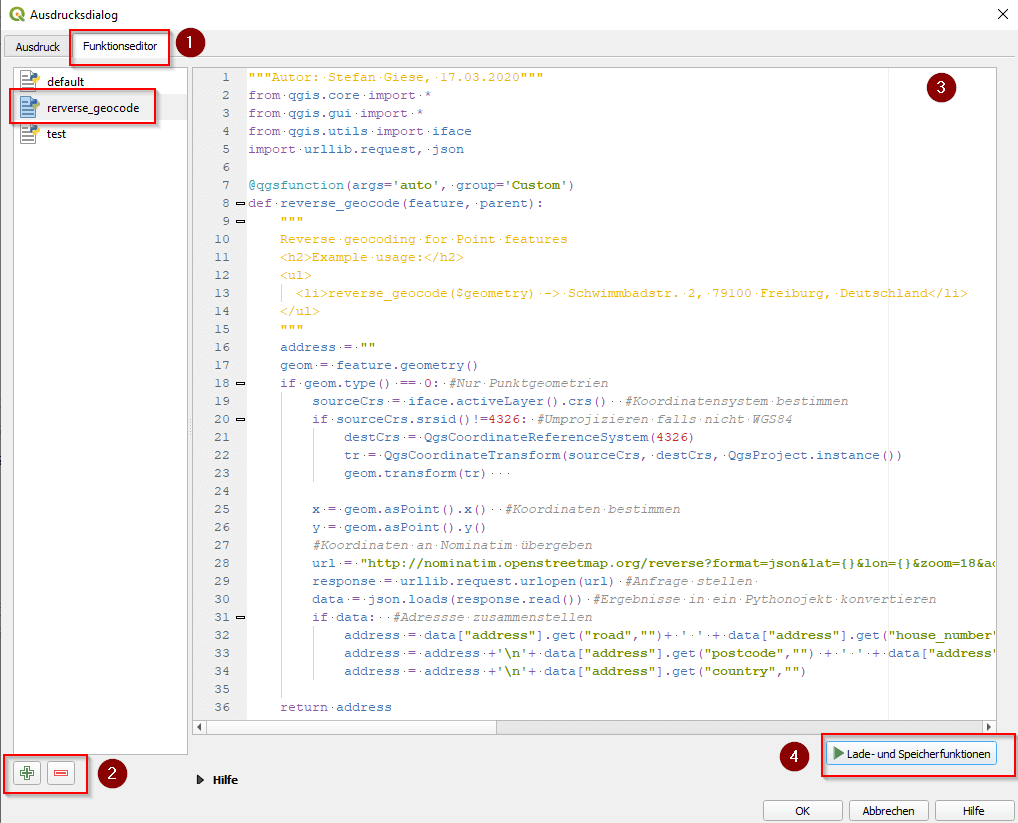Click the QGIS logo in title bar

(x=15, y=14)
